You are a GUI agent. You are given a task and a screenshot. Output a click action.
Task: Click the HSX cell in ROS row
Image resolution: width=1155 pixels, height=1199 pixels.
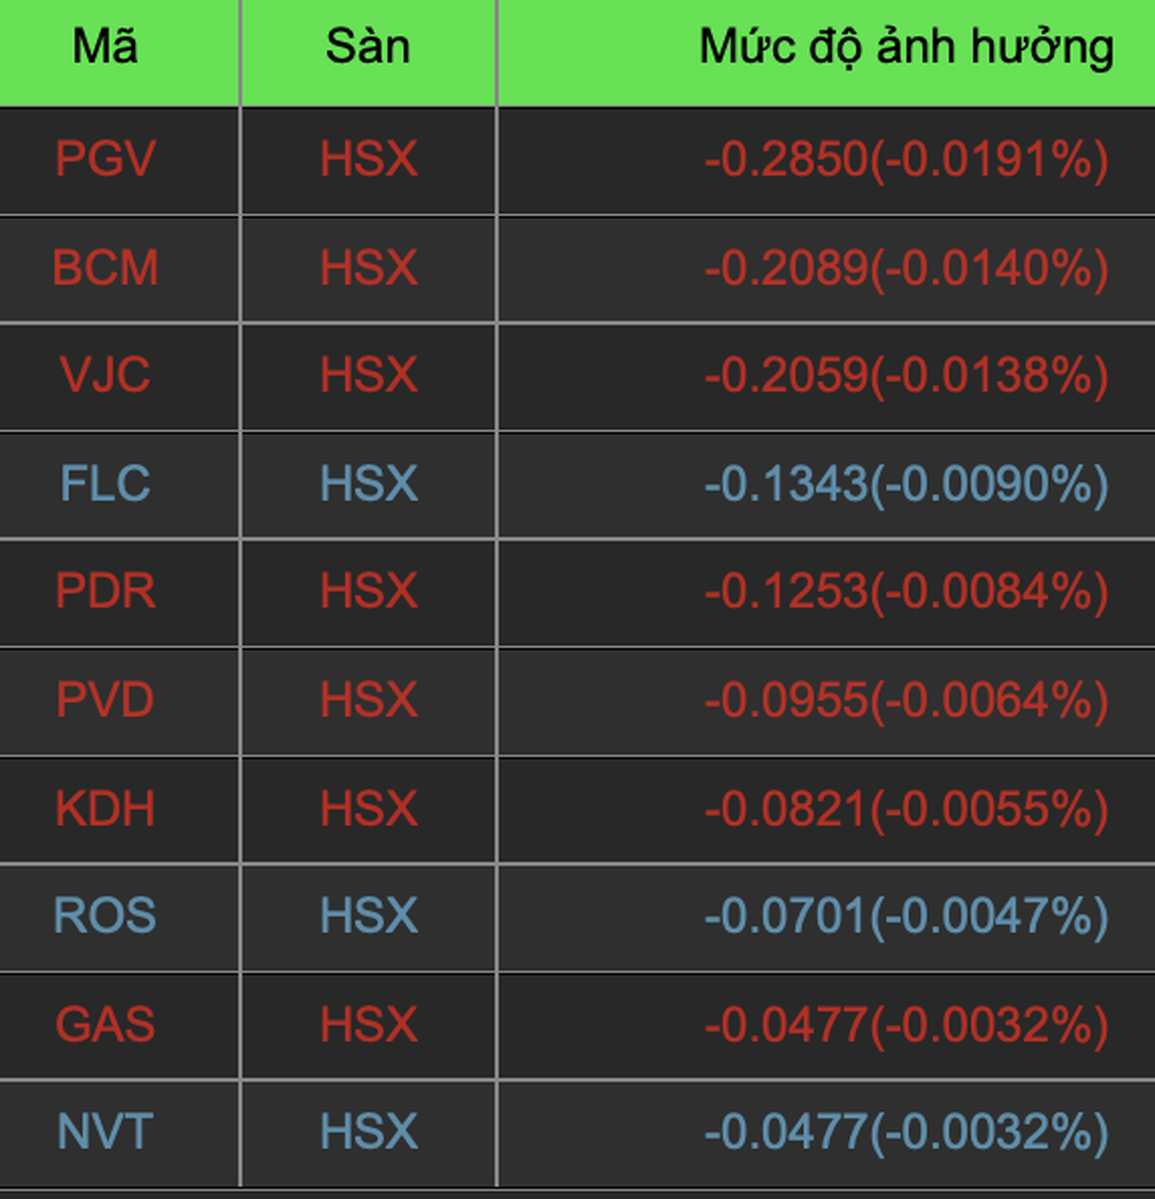368,916
